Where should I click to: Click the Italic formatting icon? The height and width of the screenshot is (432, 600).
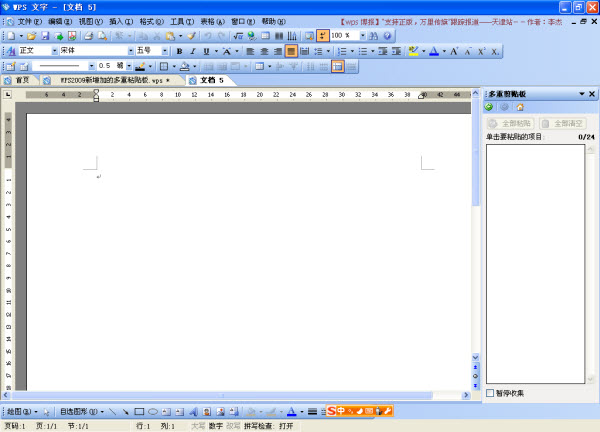click(193, 50)
